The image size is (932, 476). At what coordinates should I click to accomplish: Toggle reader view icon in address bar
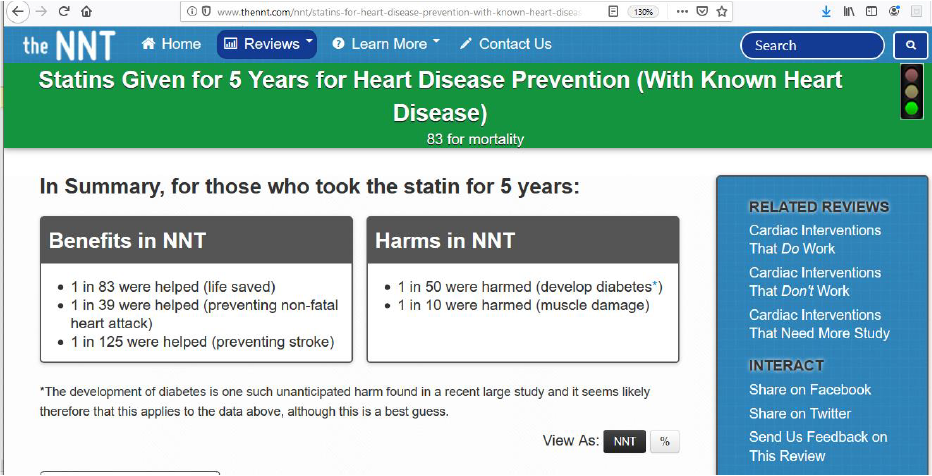612,12
